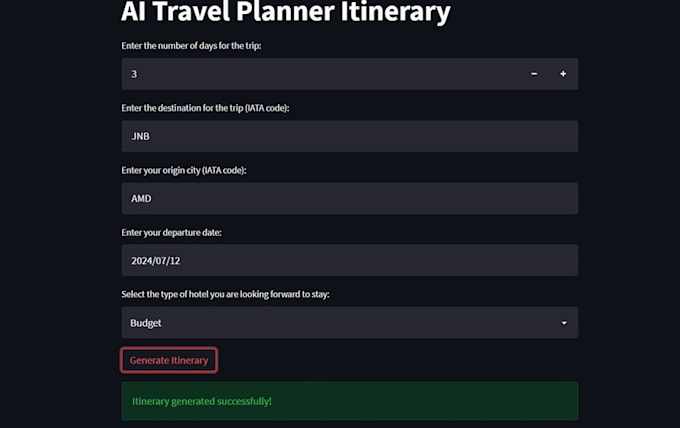Increase trip days with plus button
Screen dimensions: 680x428
(x=563, y=74)
